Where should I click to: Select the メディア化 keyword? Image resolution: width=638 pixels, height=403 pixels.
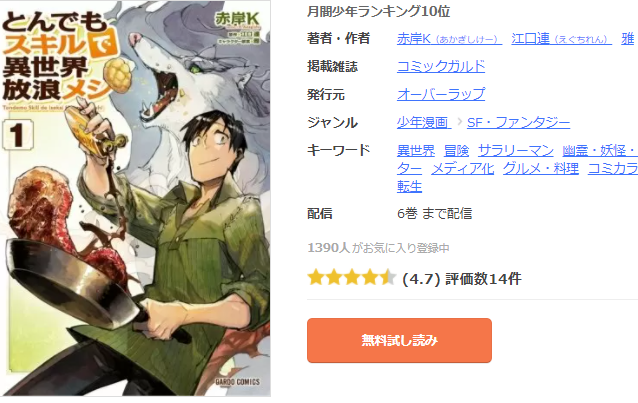[463, 168]
